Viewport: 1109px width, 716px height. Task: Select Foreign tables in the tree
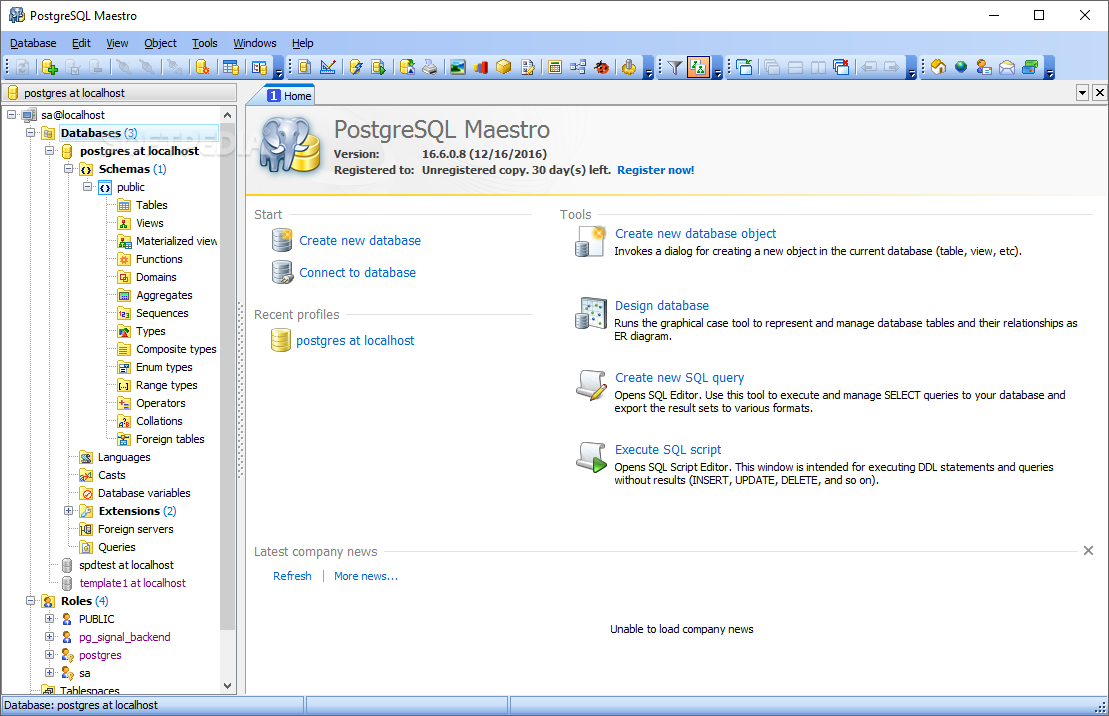pyautogui.click(x=170, y=439)
